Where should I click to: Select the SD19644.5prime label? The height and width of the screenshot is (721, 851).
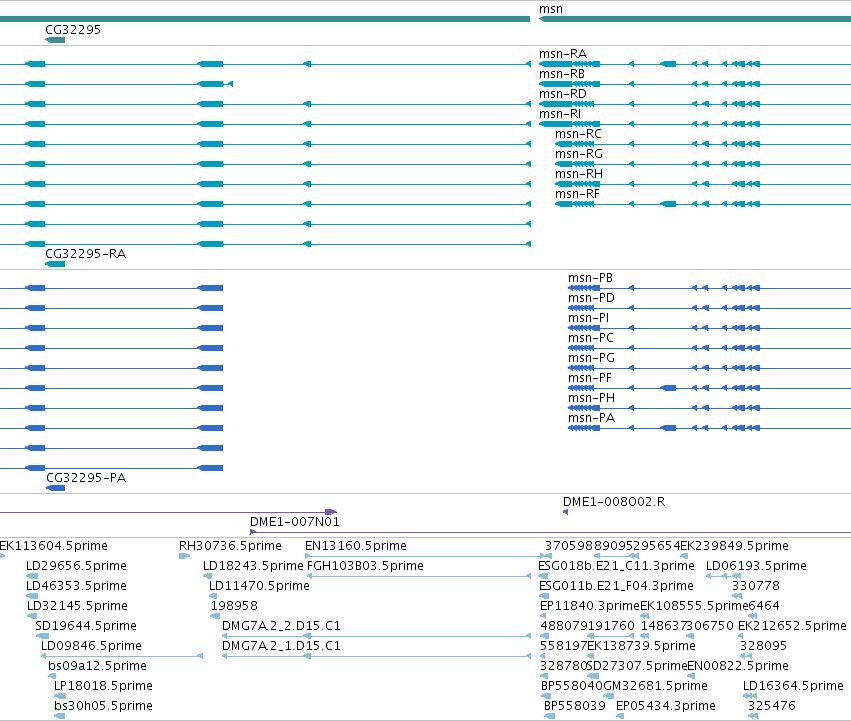click(86, 627)
